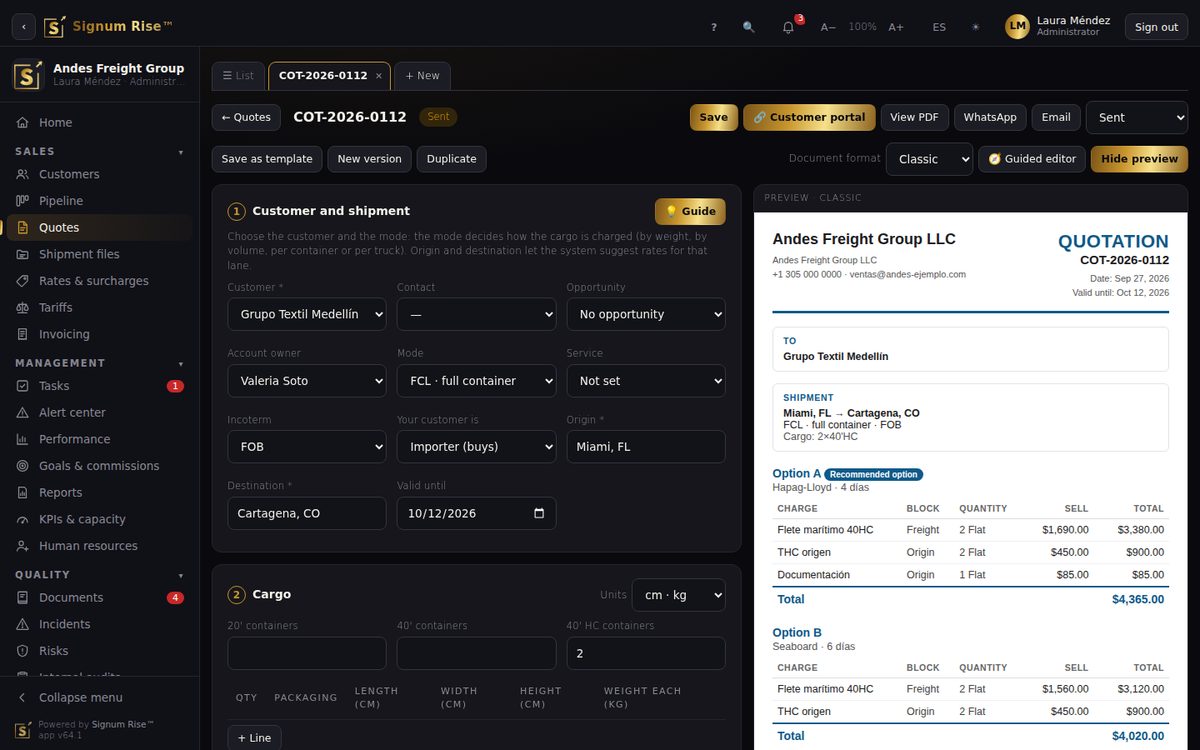Close the COT-2026-0112 tab

(x=378, y=76)
